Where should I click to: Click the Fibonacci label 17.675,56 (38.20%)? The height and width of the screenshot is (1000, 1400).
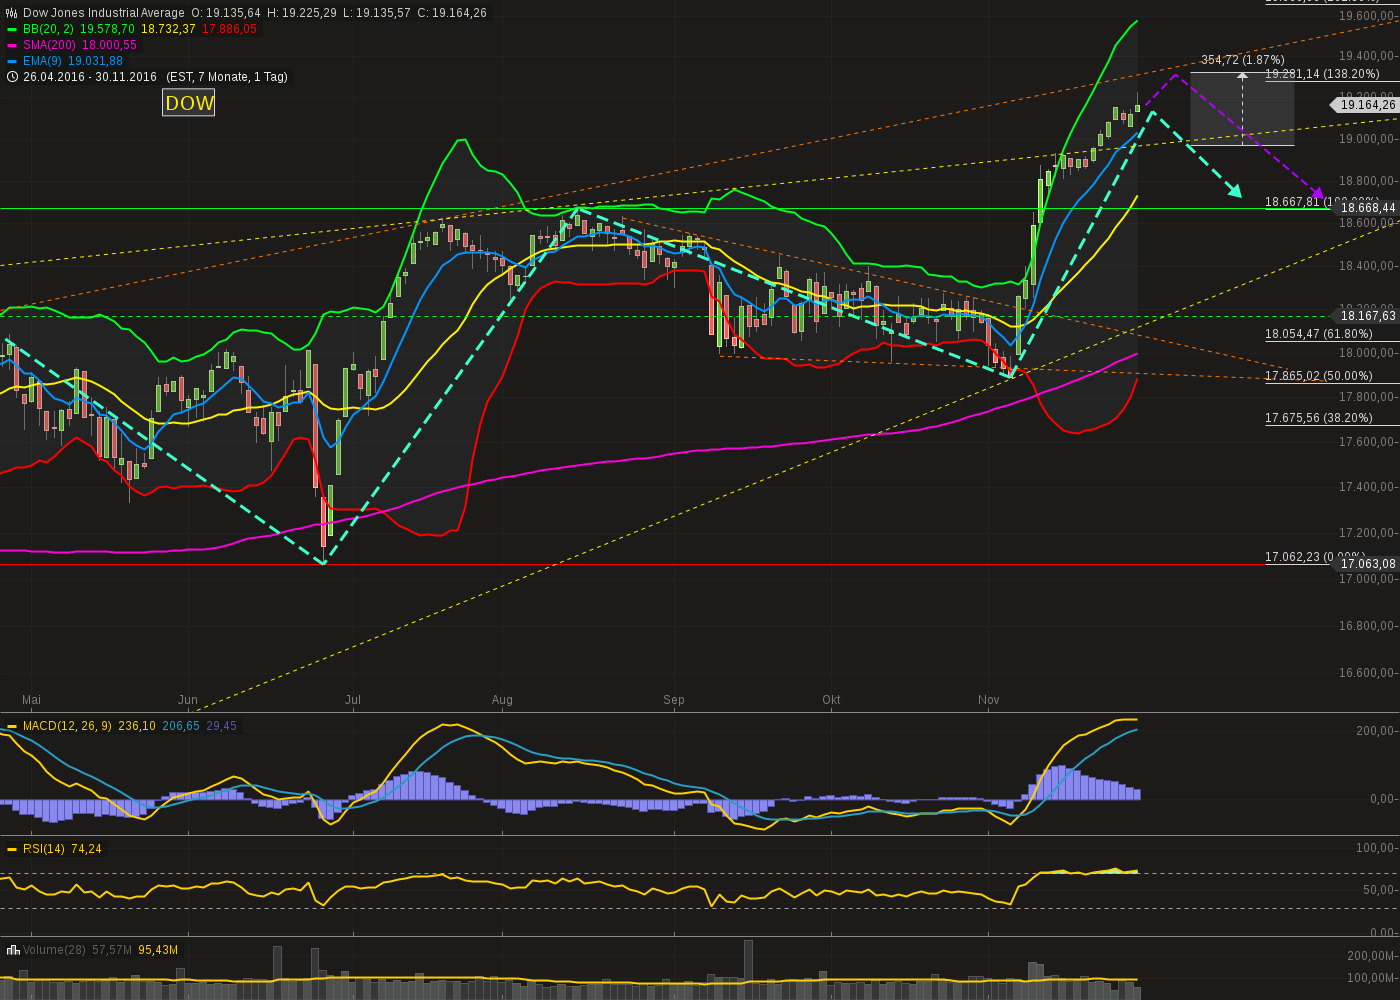[x=1319, y=418]
